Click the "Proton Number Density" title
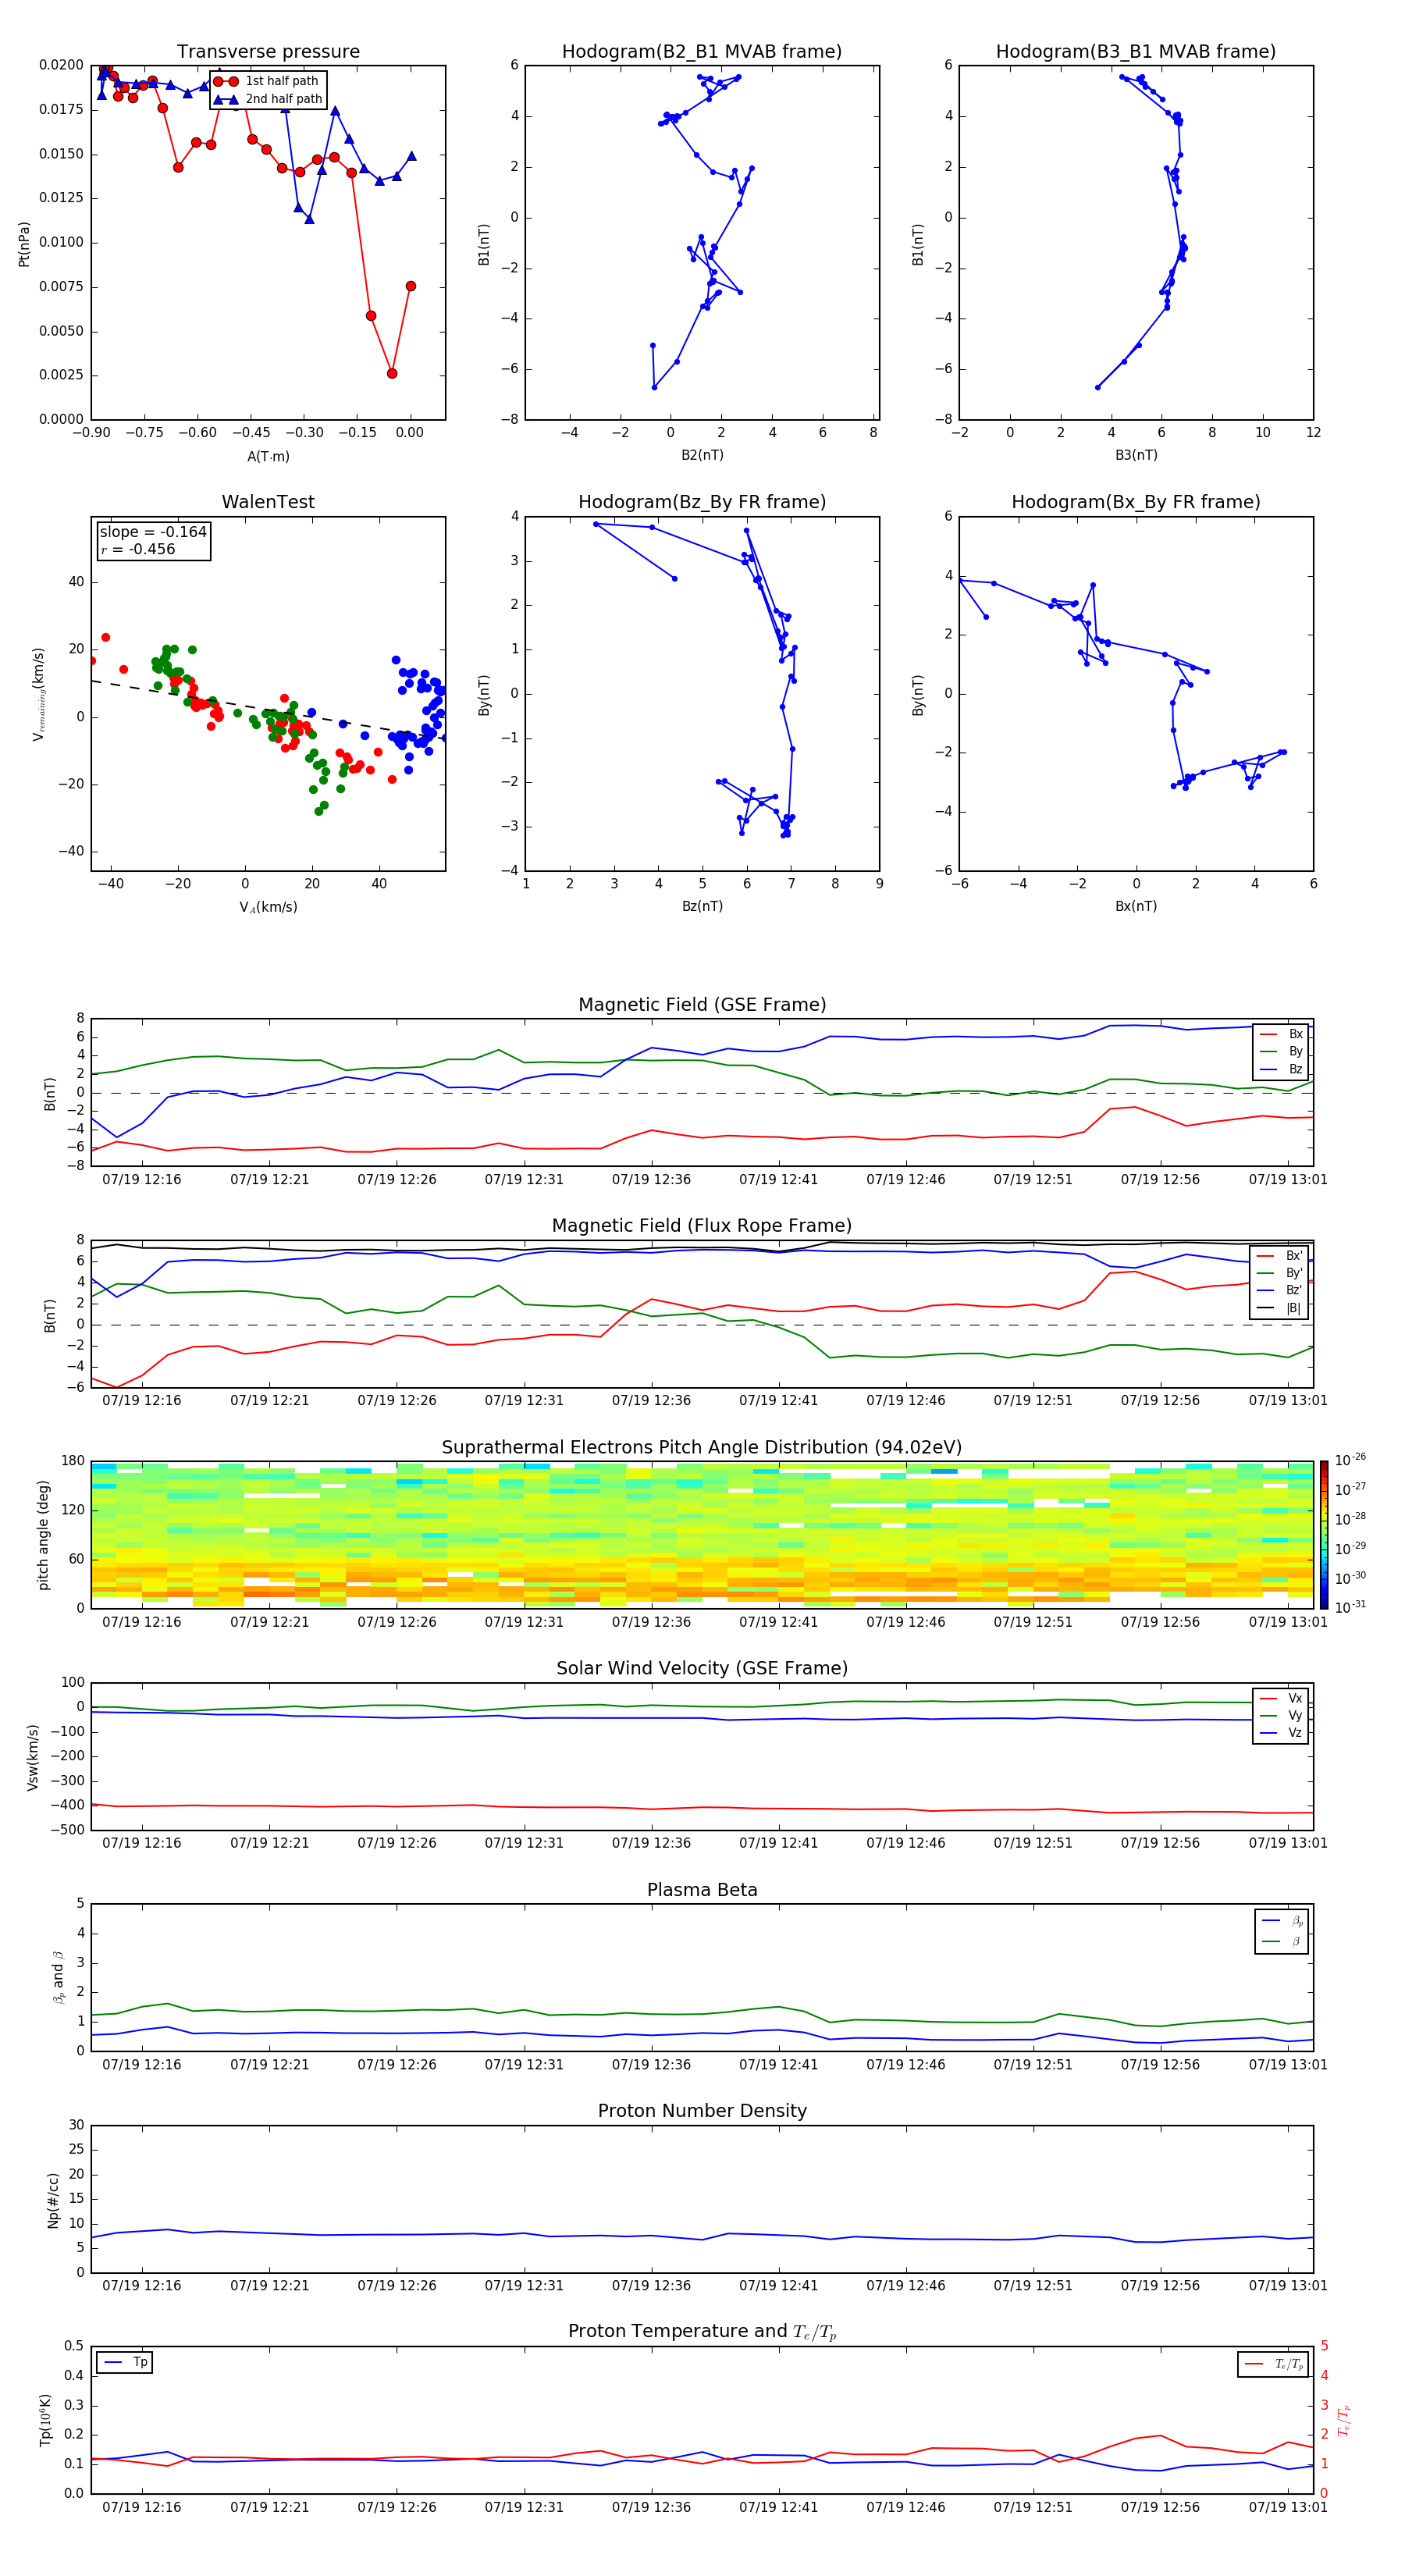 click(702, 2112)
